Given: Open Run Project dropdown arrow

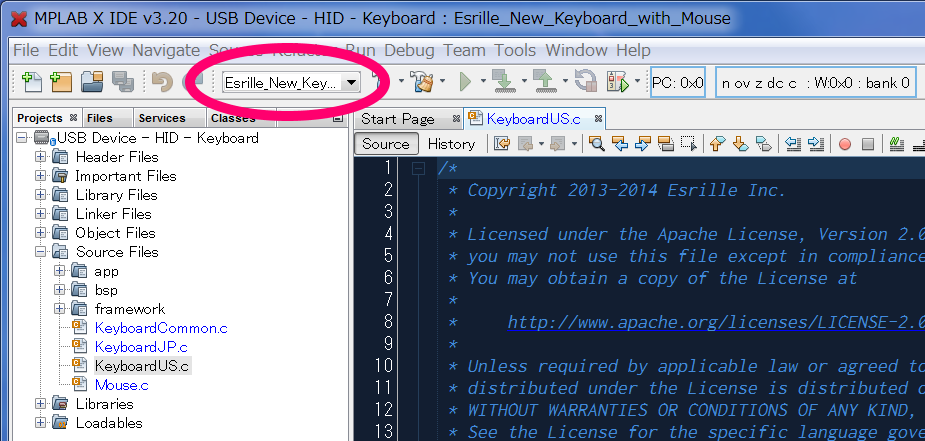Looking at the screenshot, I should 483,81.
